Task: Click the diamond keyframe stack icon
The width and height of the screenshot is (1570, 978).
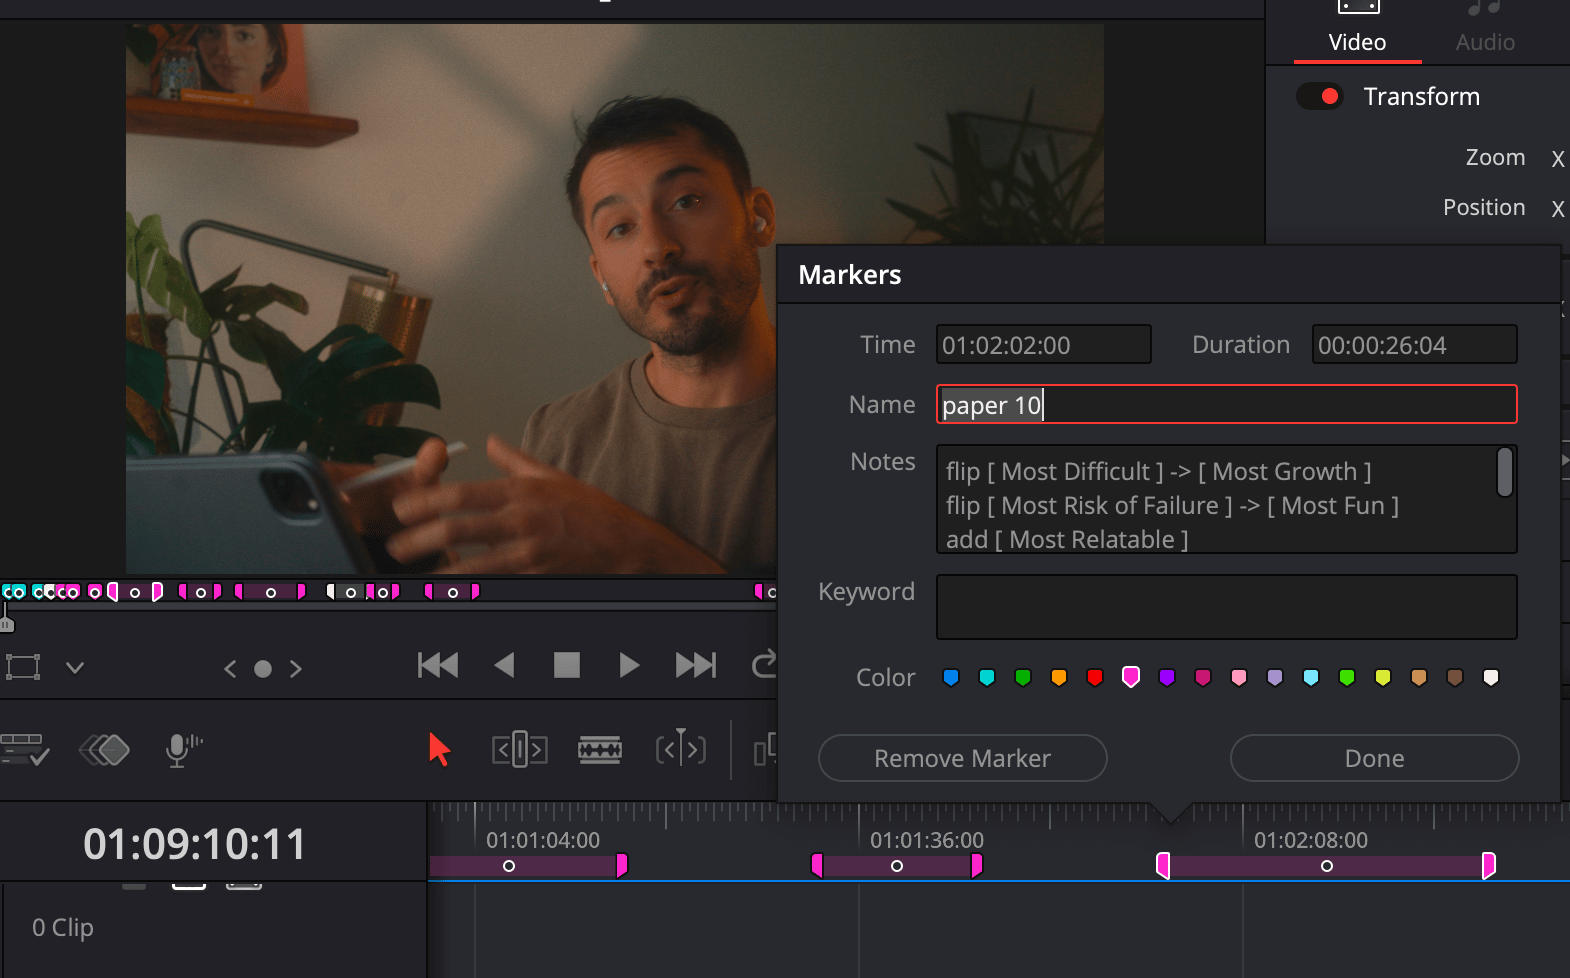Action: 105,749
